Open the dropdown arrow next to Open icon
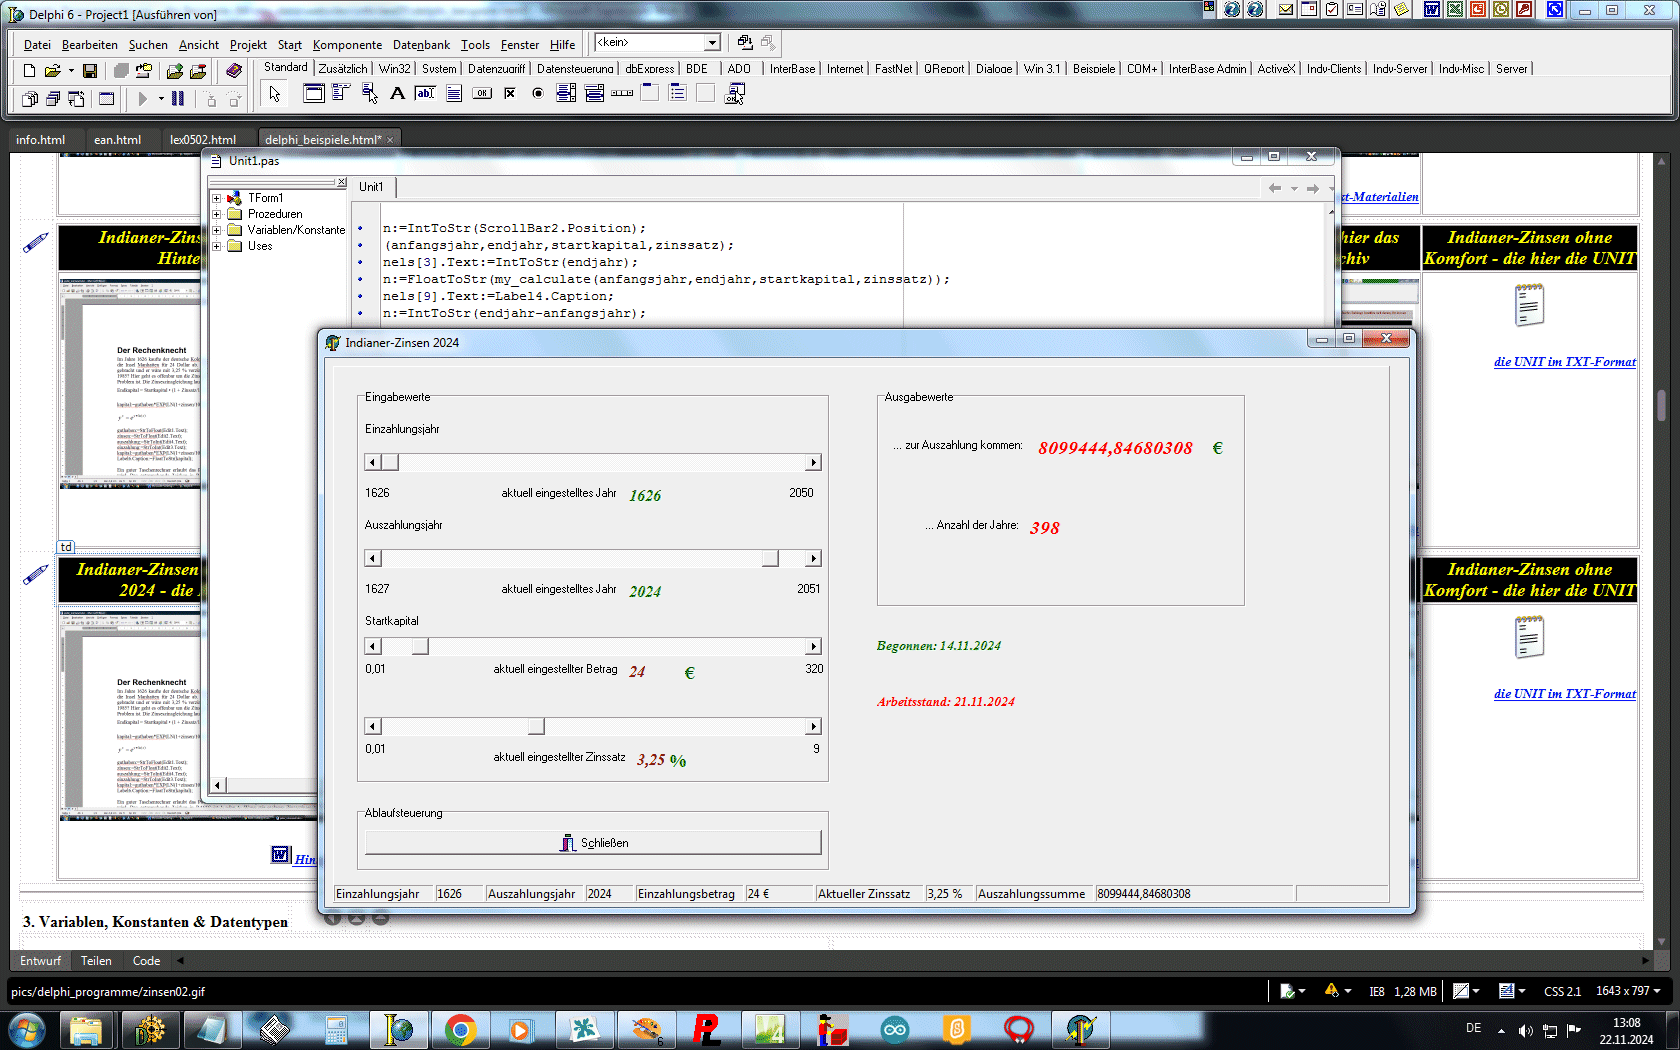Screen dimensions: 1680x1050 (71, 71)
